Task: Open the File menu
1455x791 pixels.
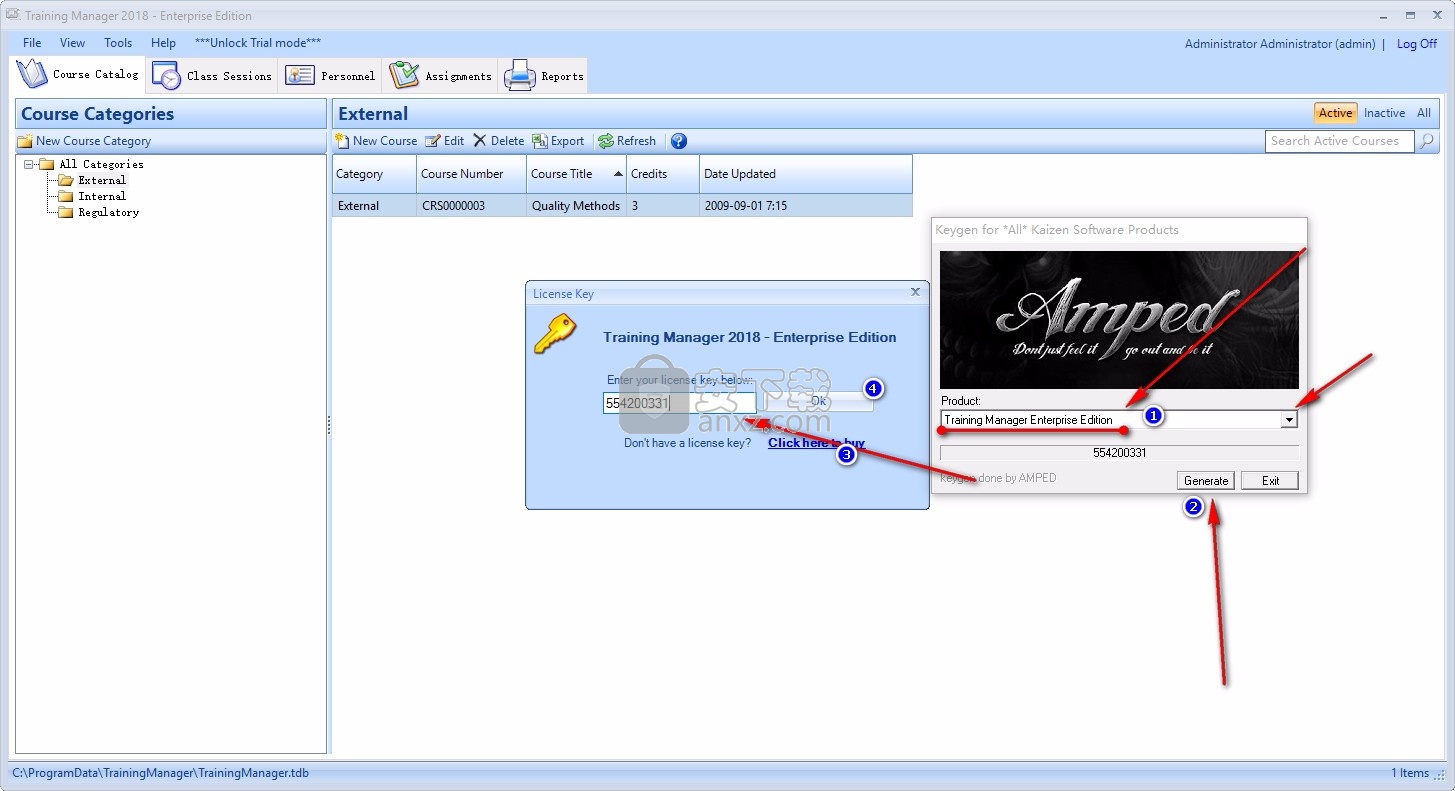Action: point(32,43)
